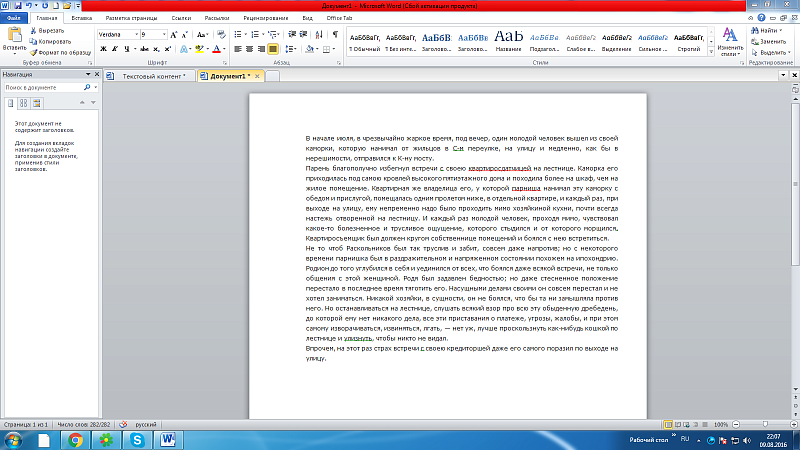Show paragraph marks (¶)
The width and height of the screenshot is (800, 450).
(335, 35)
